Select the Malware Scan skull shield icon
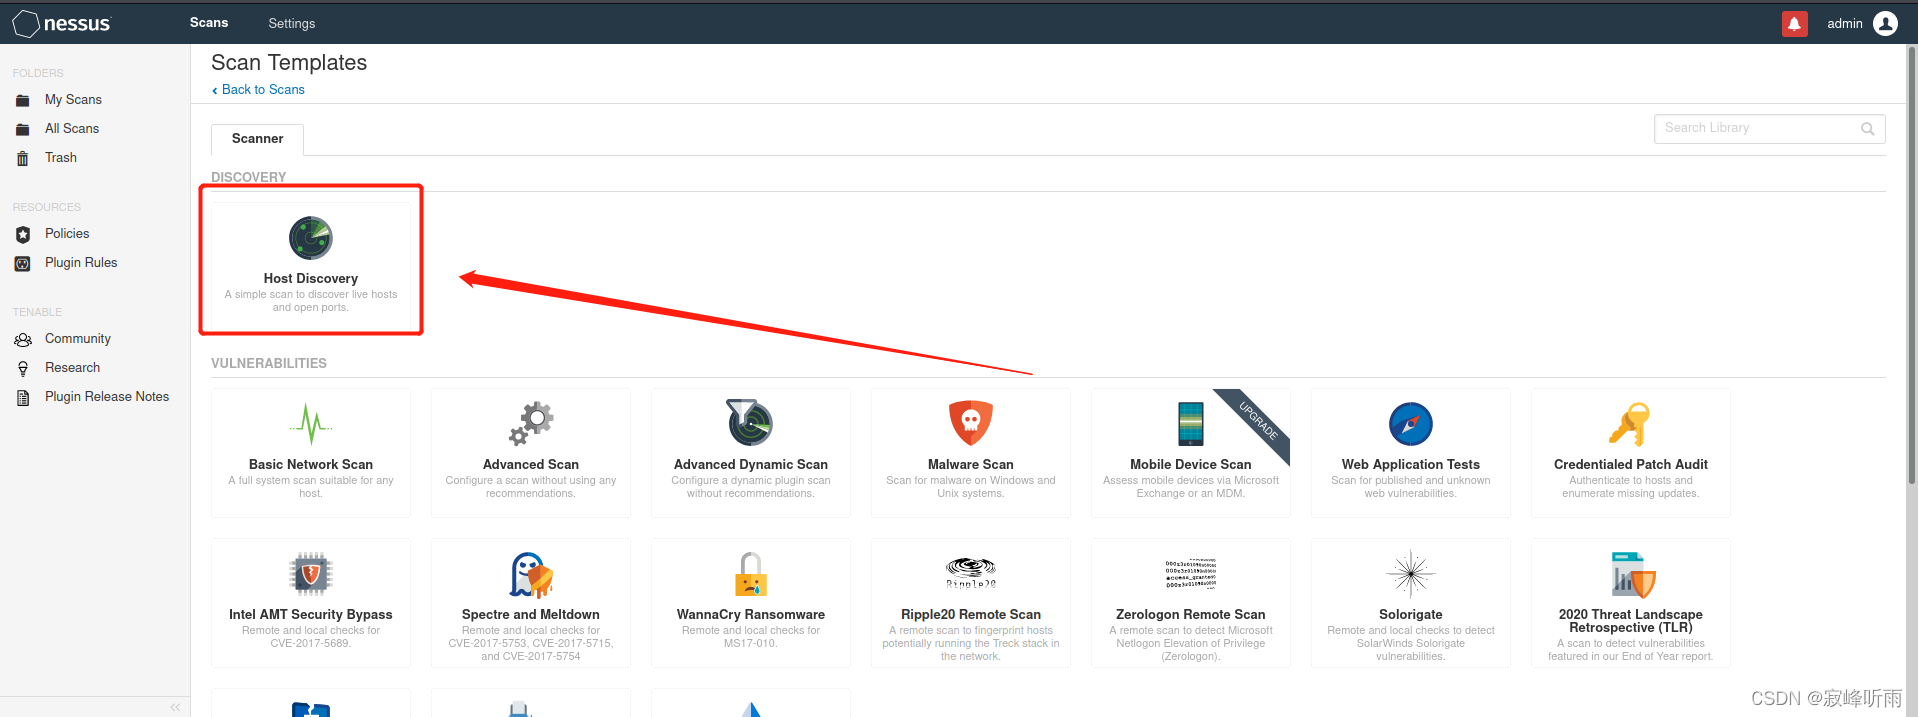Image resolution: width=1918 pixels, height=717 pixels. (x=971, y=422)
